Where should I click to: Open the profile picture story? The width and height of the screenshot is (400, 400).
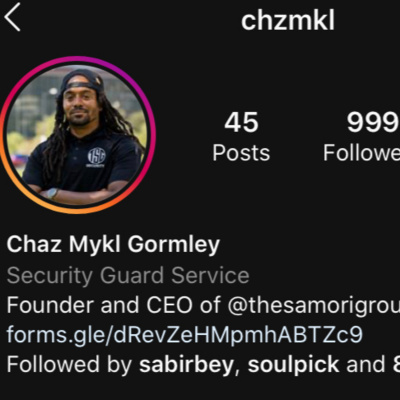77,135
